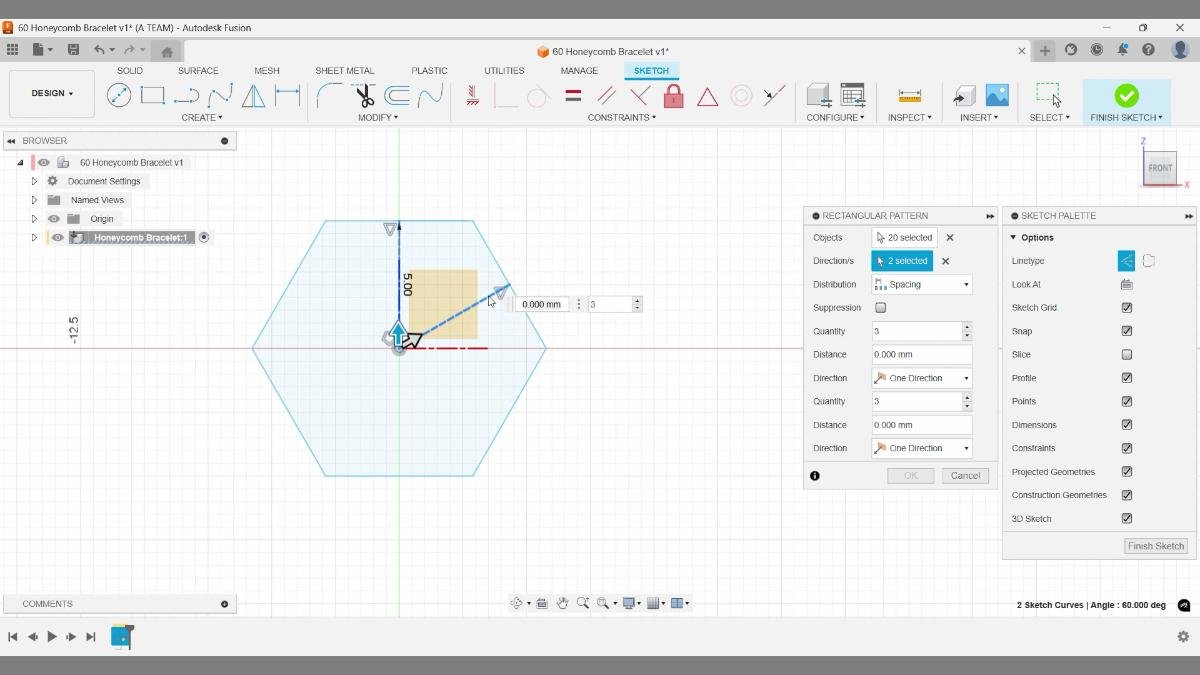The width and height of the screenshot is (1200, 675).
Task: Apply the Fix/UnFix lock constraint
Action: click(673, 95)
